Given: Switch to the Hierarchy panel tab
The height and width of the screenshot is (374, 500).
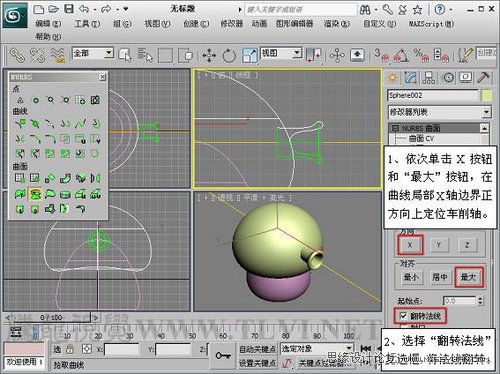Looking at the screenshot, I should click(x=429, y=78).
